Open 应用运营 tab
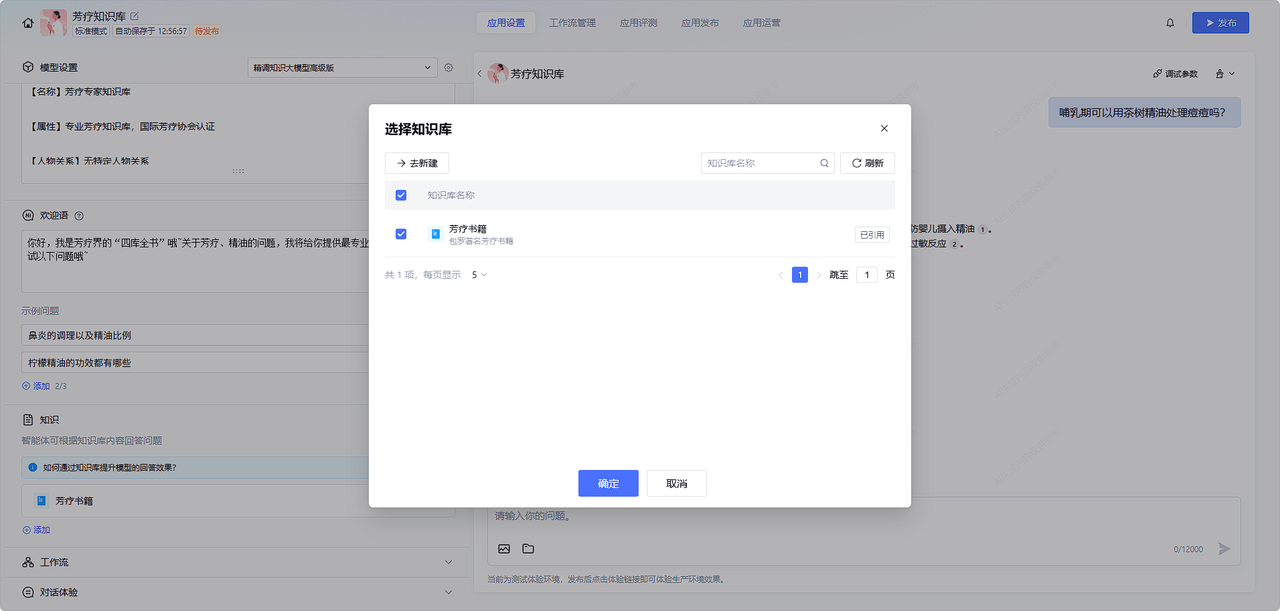 (x=762, y=23)
